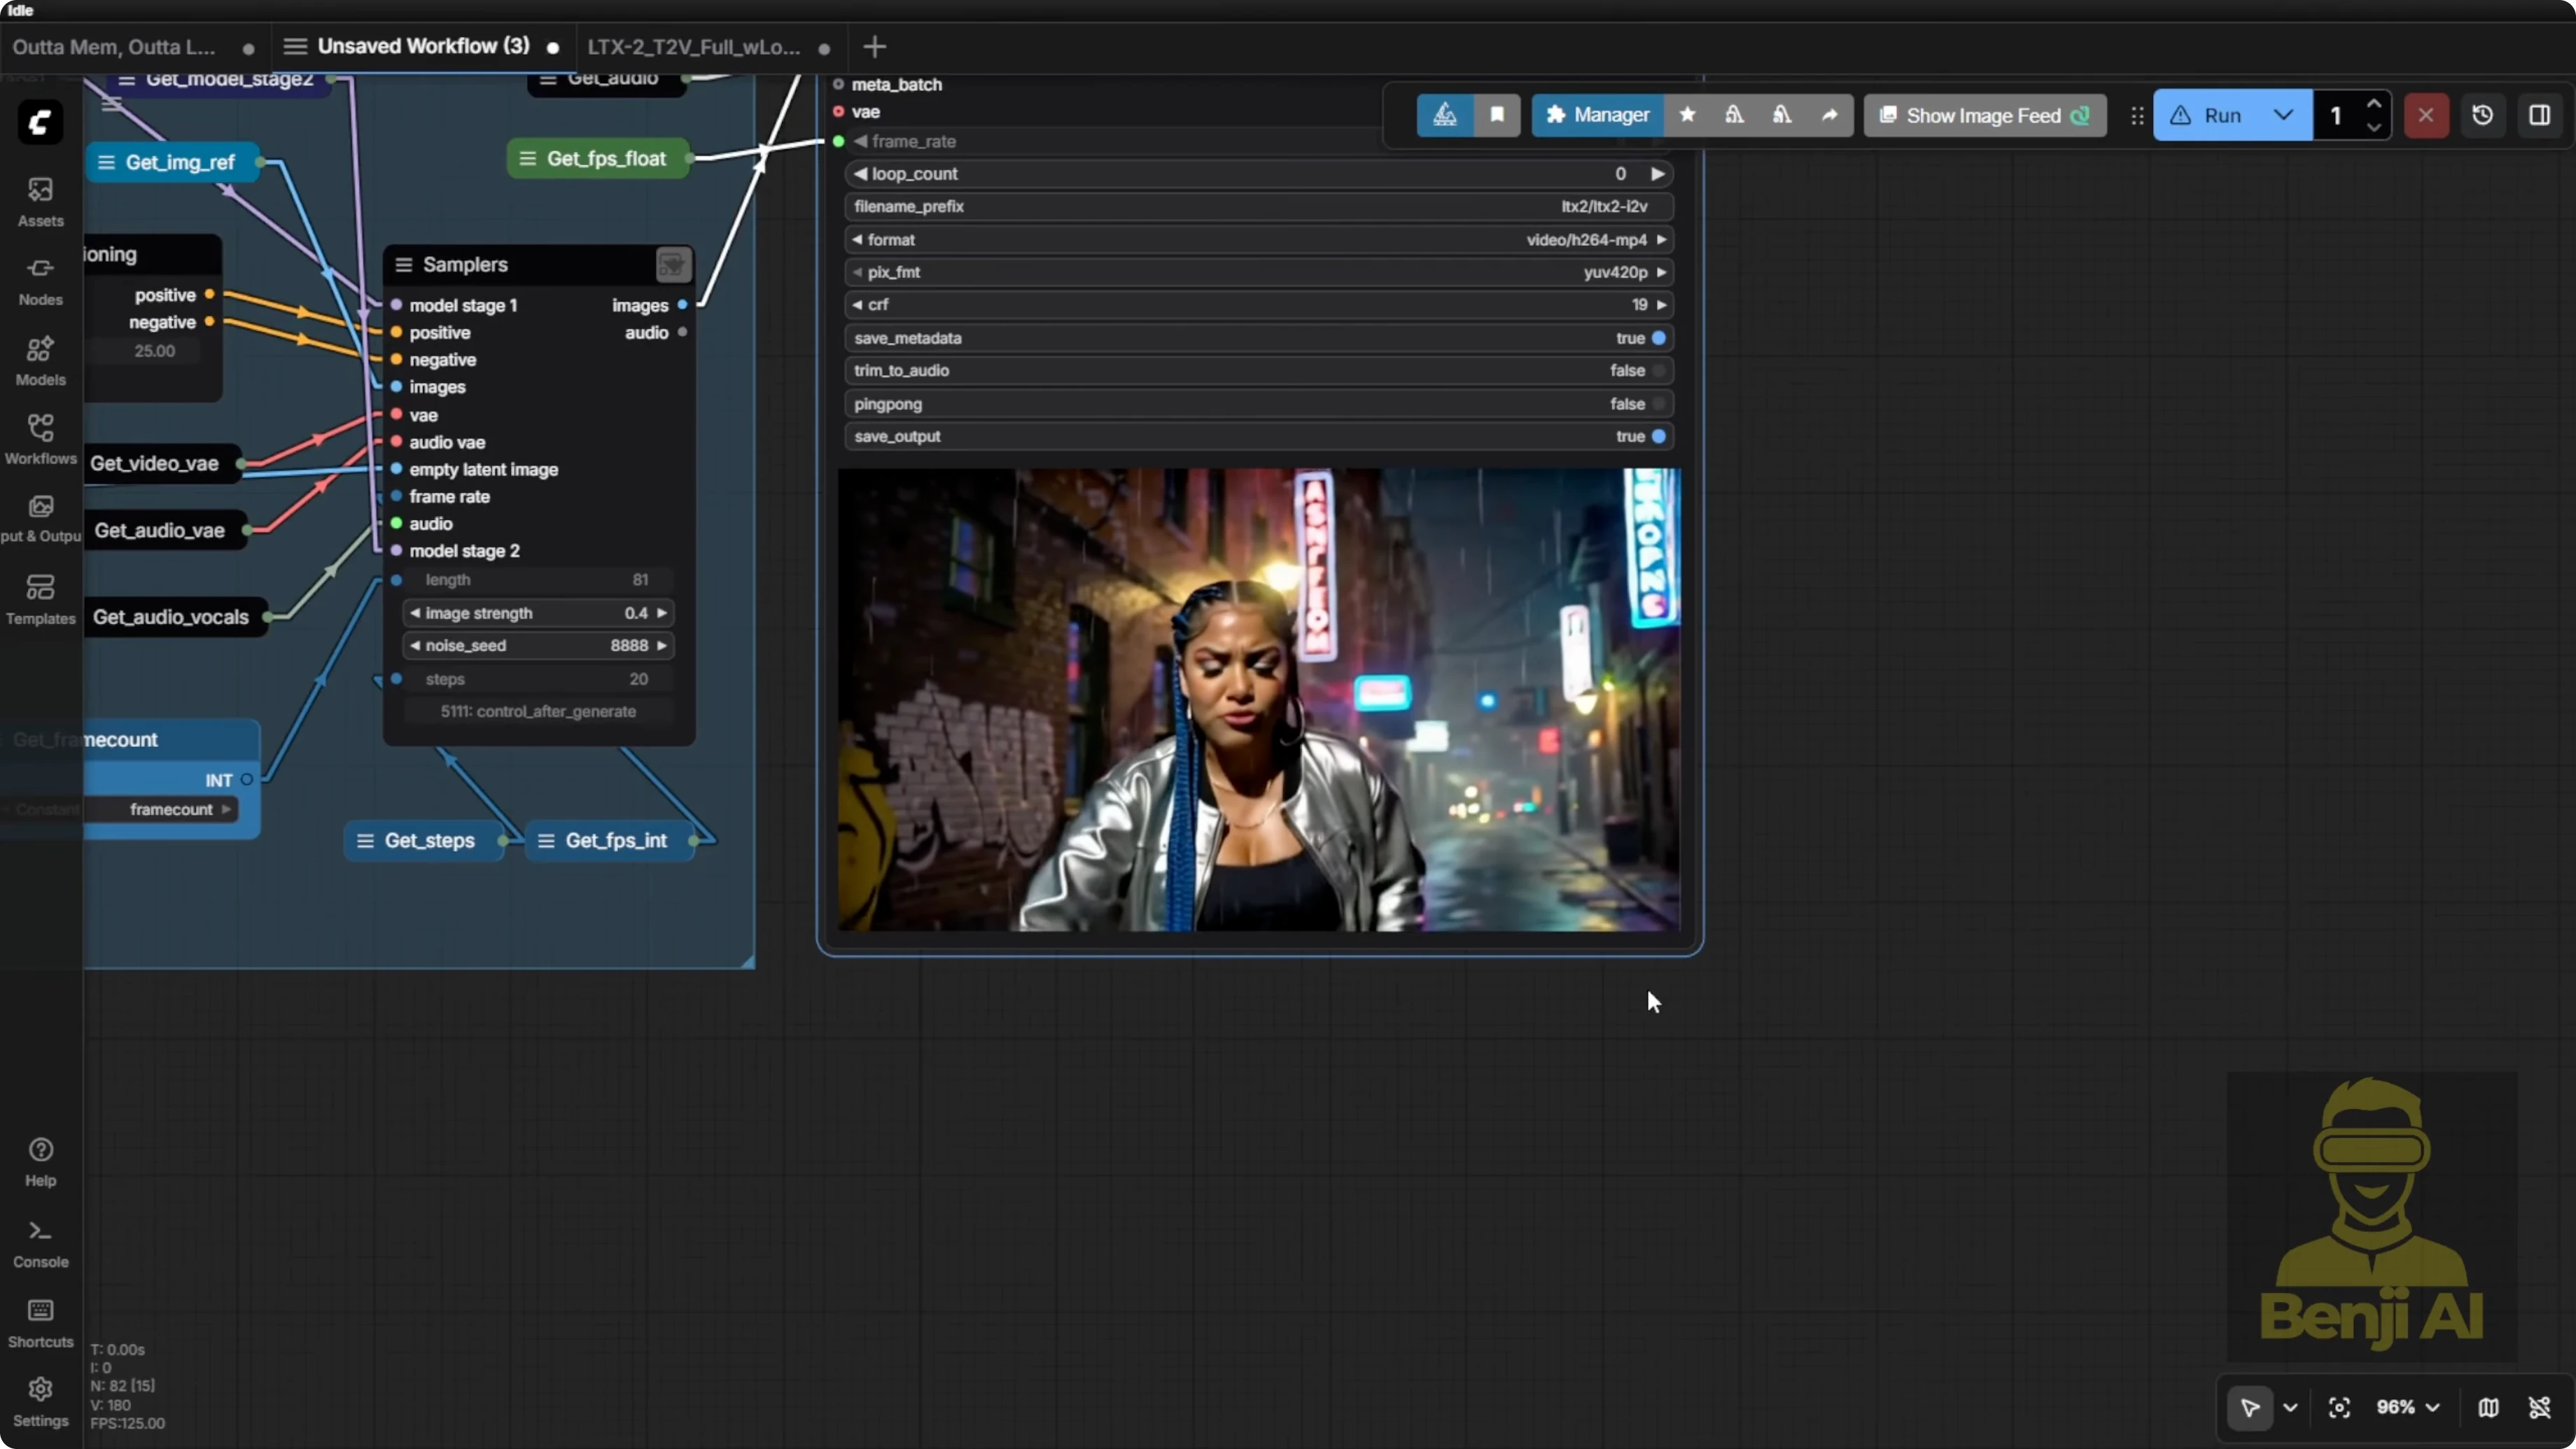Toggle the right side panel icon
This screenshot has height=1449, width=2576.
pos(2539,115)
